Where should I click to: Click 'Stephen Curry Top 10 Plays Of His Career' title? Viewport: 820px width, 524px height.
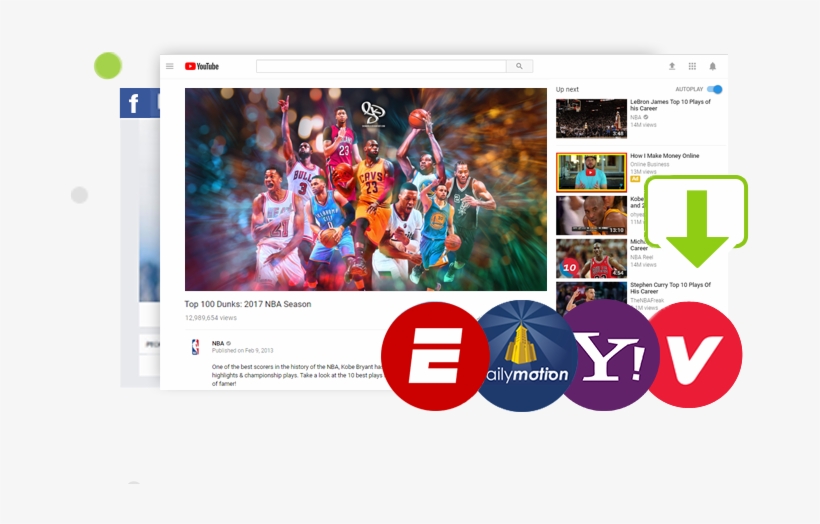670,288
